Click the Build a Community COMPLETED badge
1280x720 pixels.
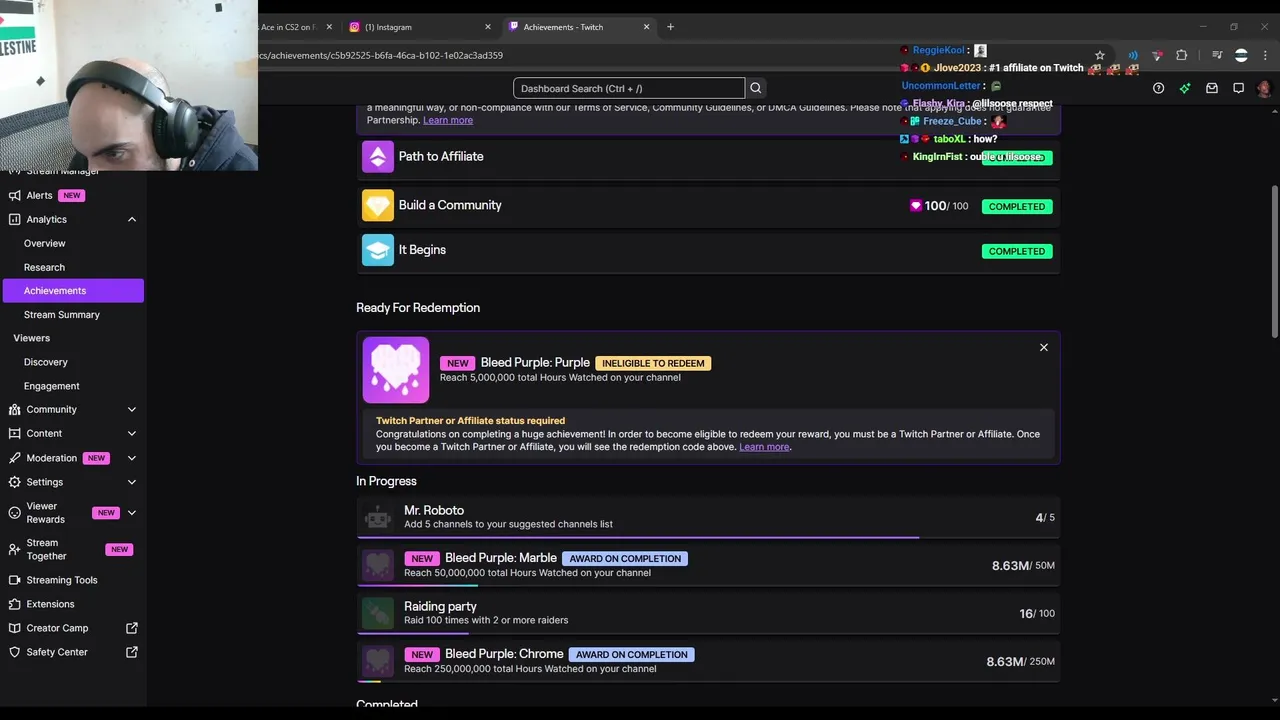(x=1017, y=206)
